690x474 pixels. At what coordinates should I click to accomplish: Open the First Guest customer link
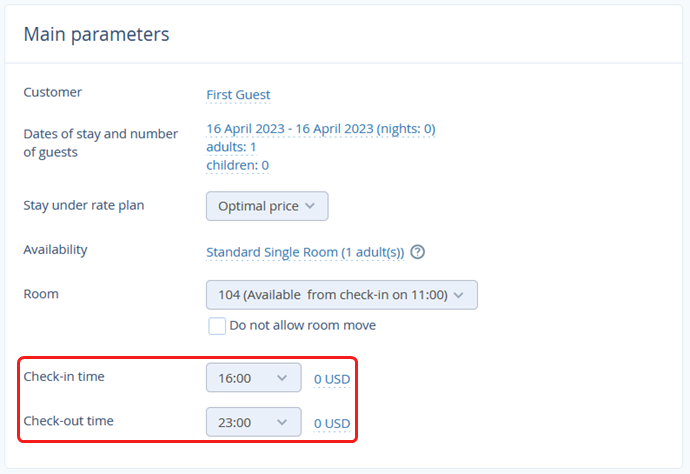pos(238,95)
